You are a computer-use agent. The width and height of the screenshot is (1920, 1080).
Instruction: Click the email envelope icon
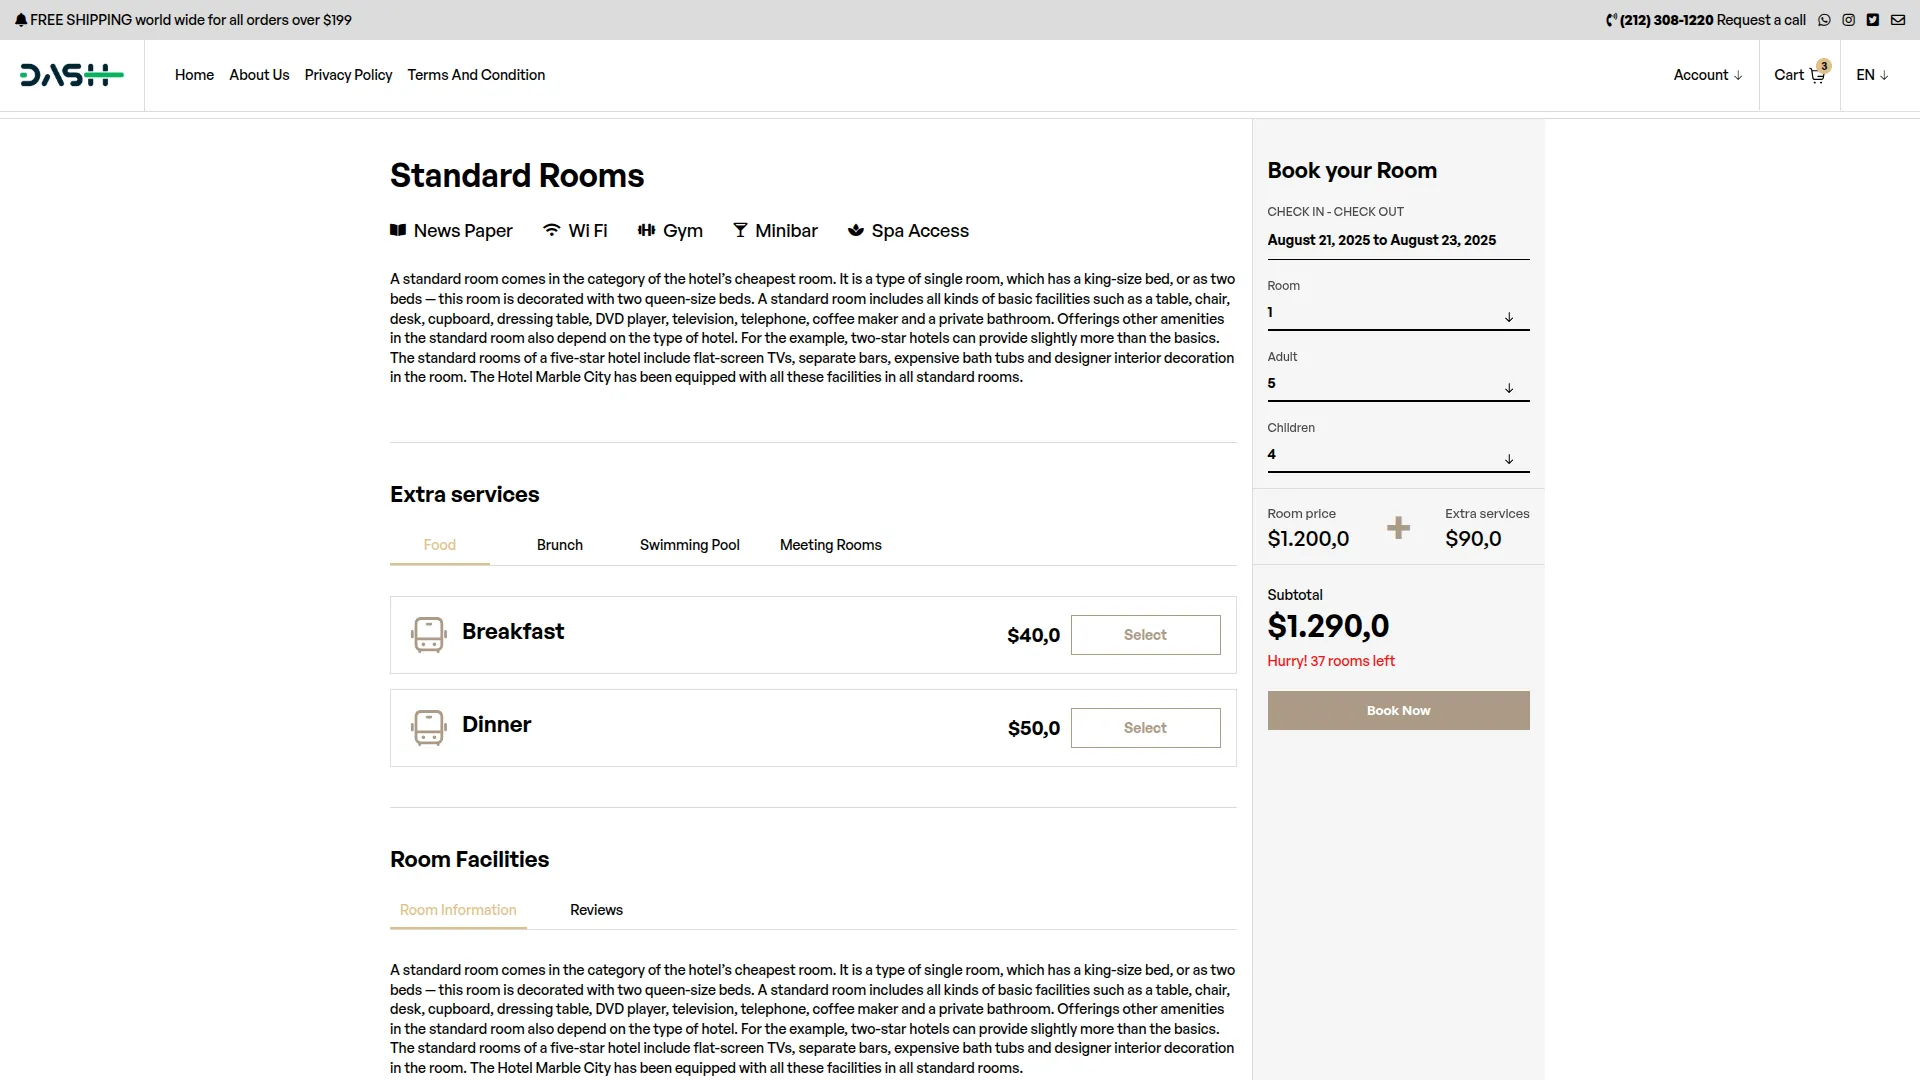pos(1897,20)
